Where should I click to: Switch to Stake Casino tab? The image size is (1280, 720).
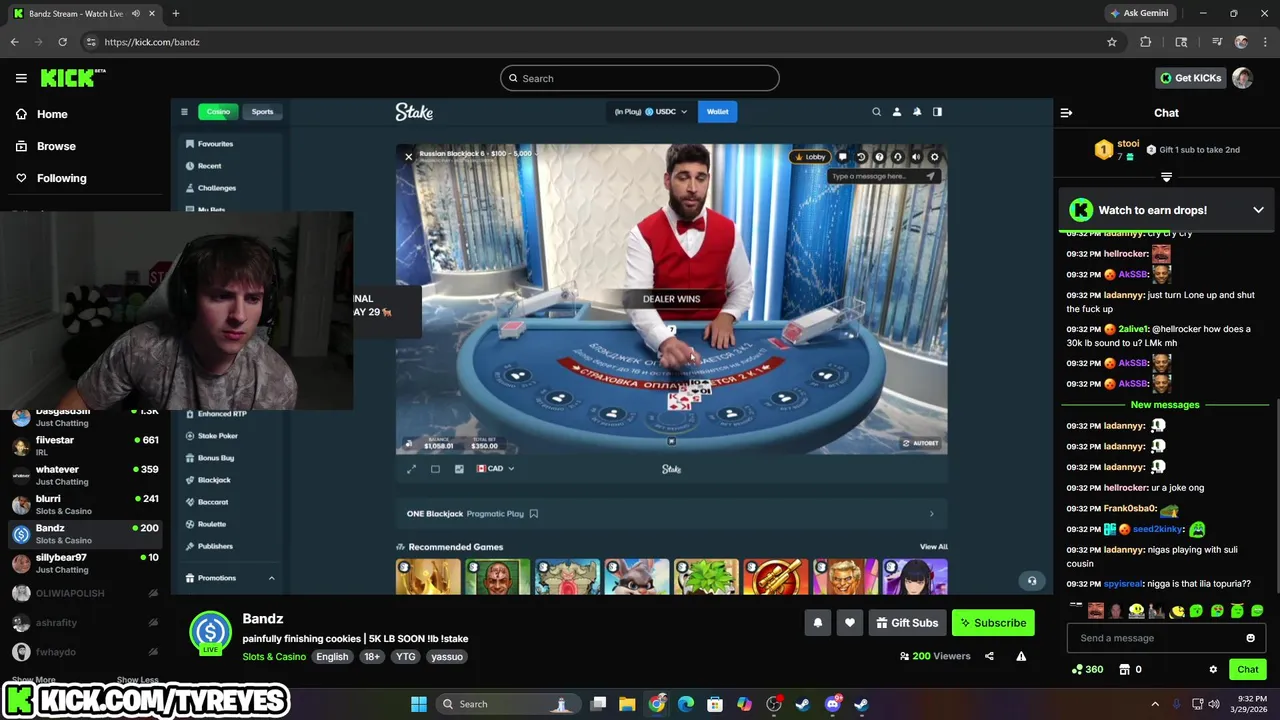coord(218,112)
